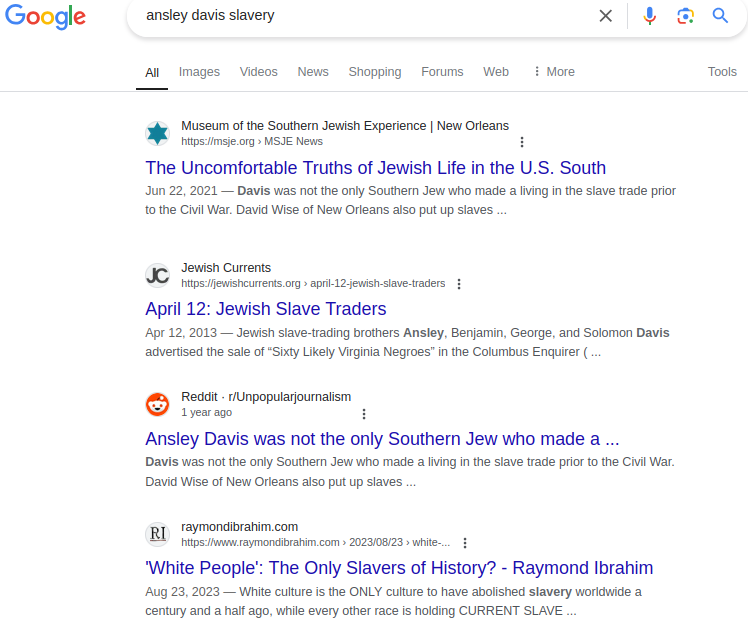This screenshot has width=748, height=621.
Task: Open Google Lens image search icon
Action: pos(686,16)
